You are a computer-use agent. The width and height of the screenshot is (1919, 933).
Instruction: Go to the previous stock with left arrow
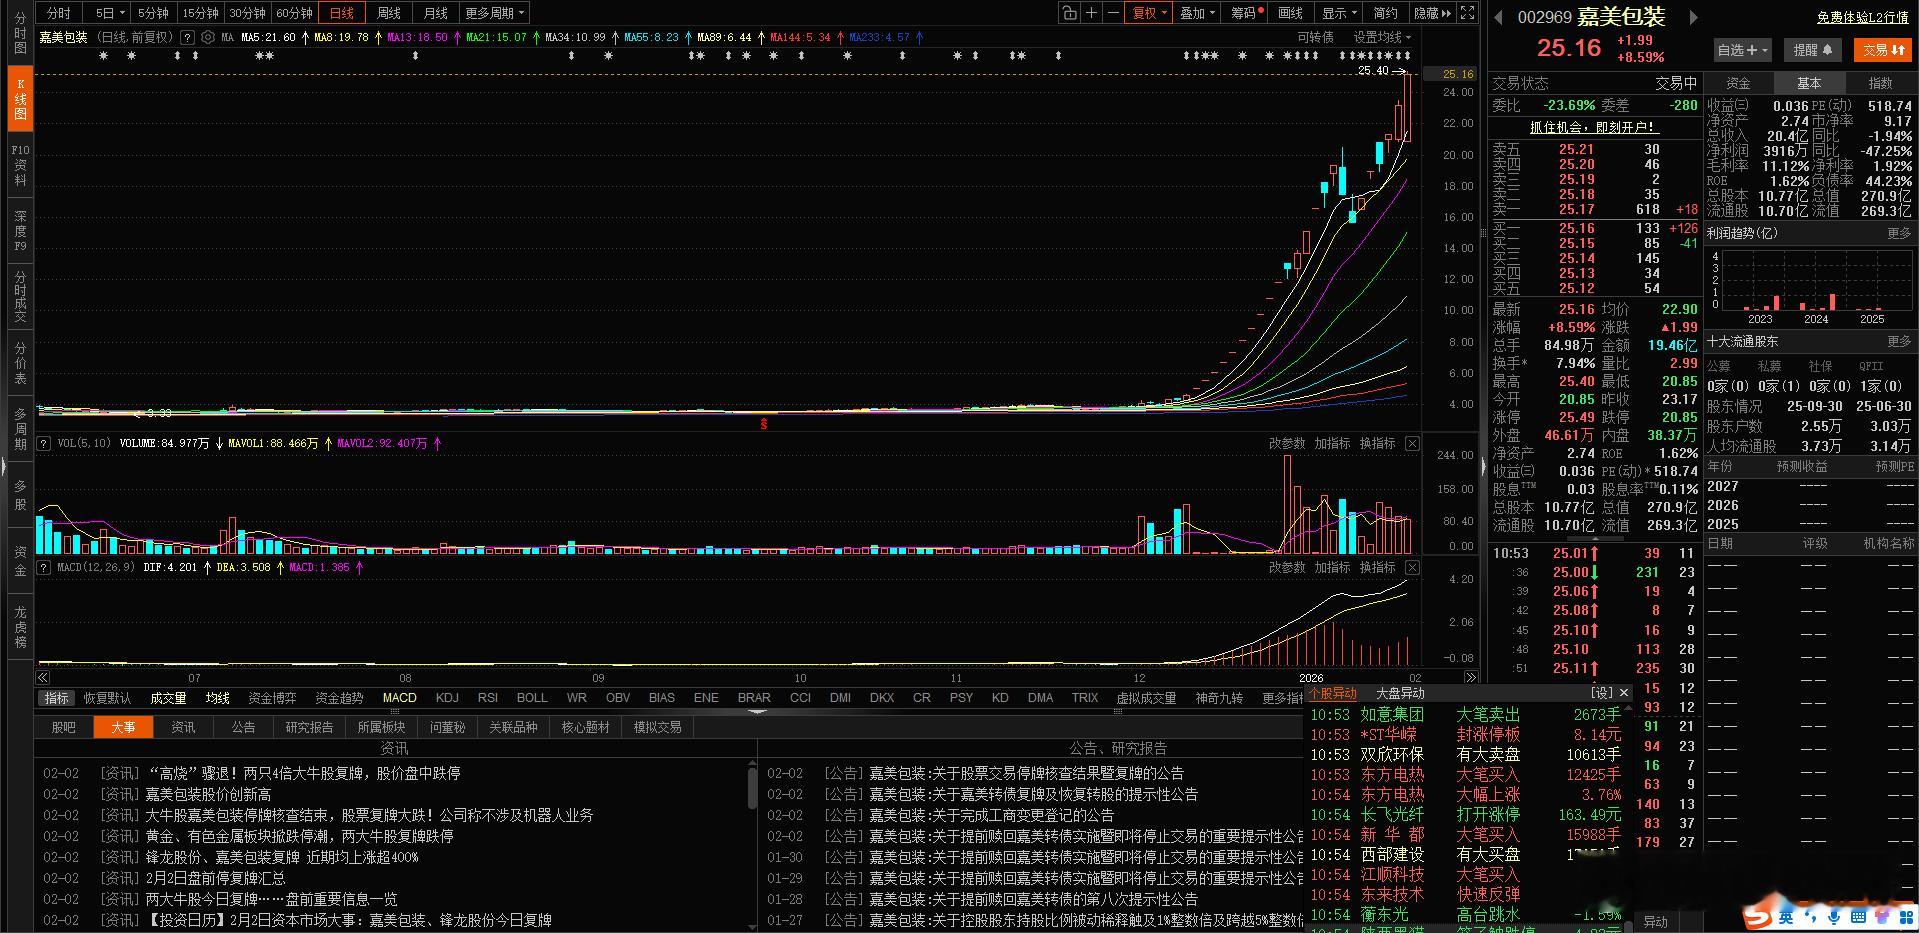[x=1498, y=17]
